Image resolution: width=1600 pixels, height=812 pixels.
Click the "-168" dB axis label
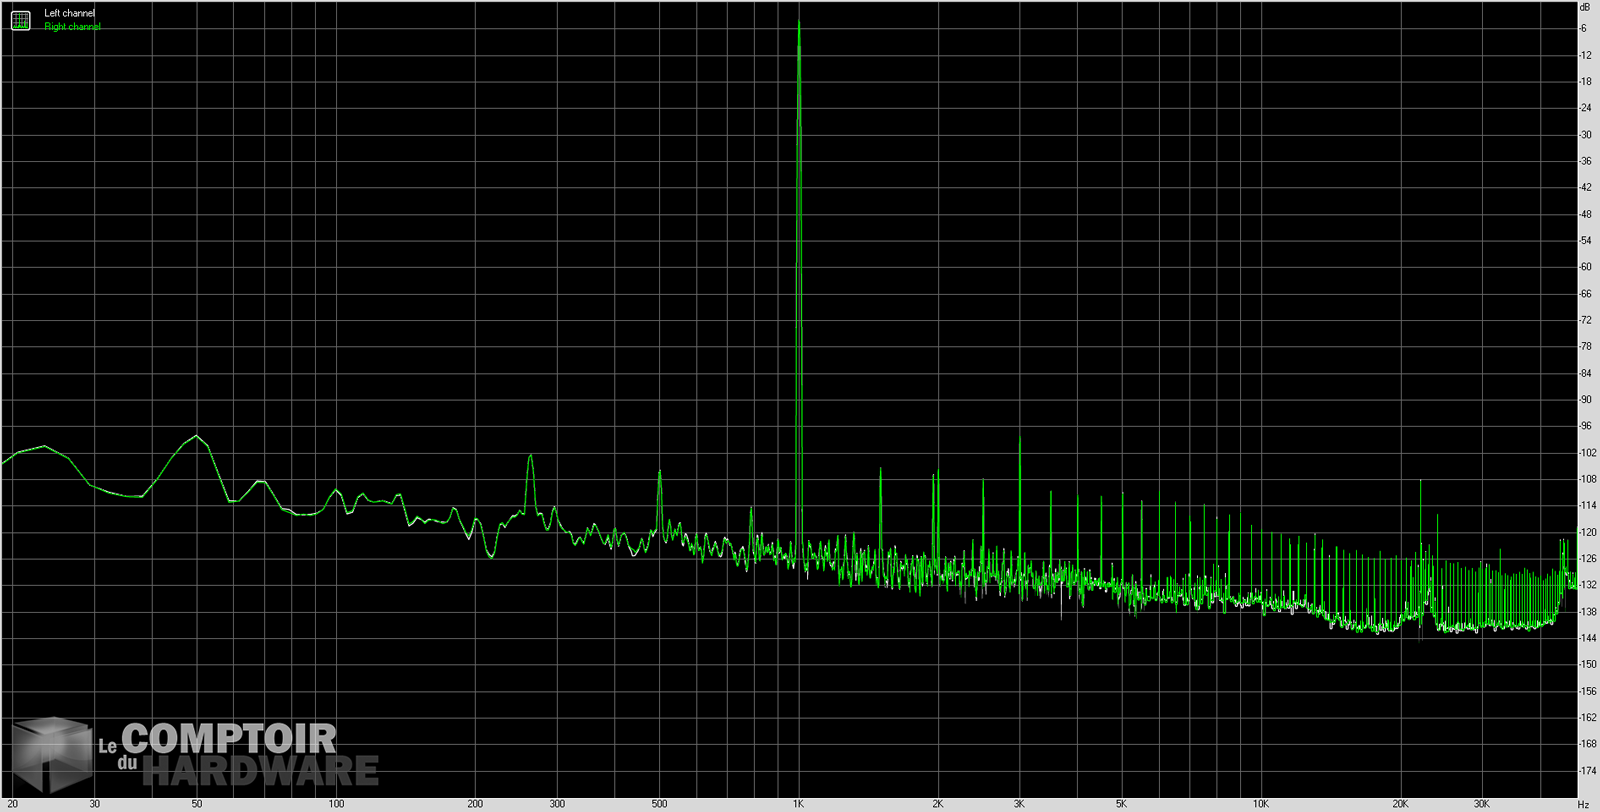[x=1587, y=744]
